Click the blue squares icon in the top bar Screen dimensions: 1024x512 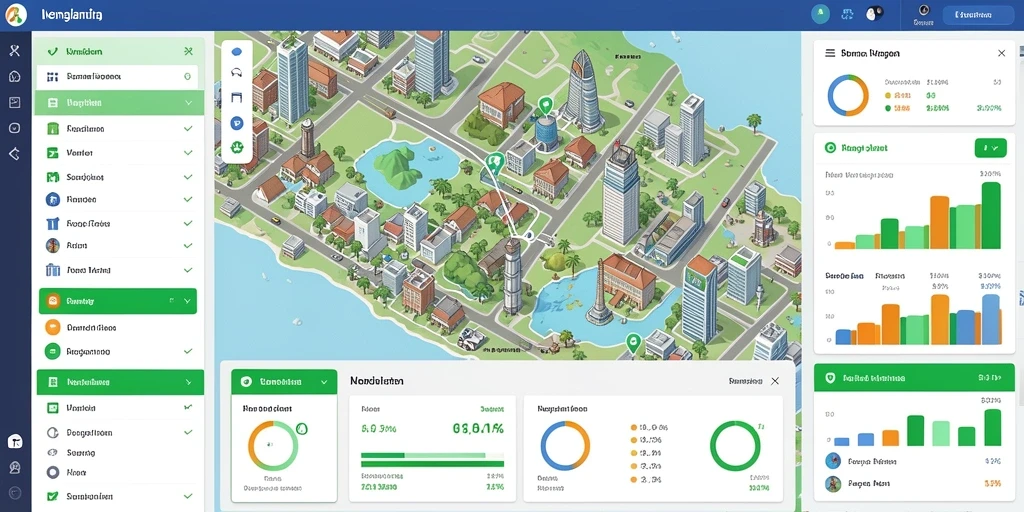click(848, 14)
